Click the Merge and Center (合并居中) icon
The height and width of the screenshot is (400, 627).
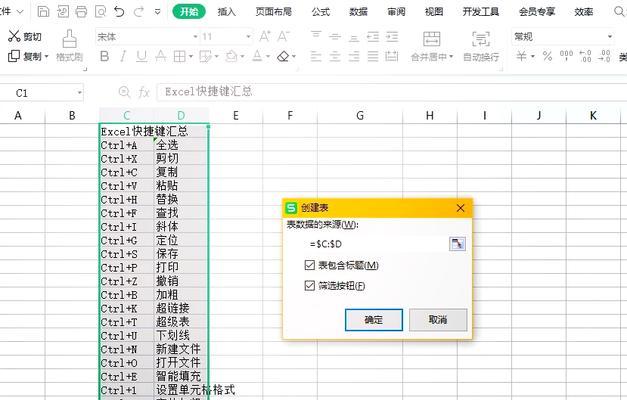431,39
